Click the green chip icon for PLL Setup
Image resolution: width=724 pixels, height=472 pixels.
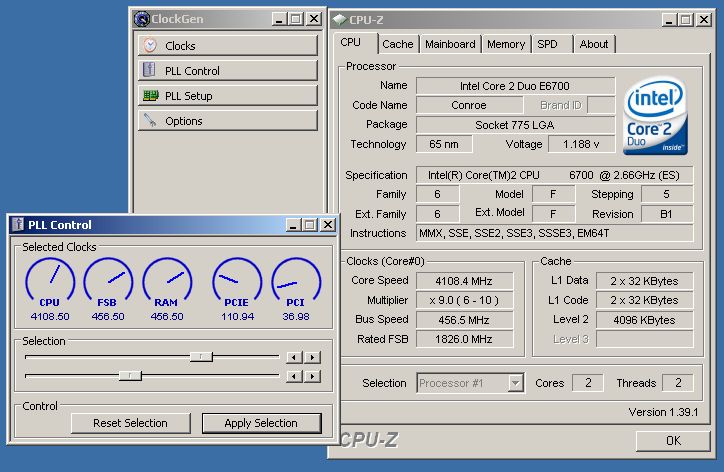coord(151,95)
